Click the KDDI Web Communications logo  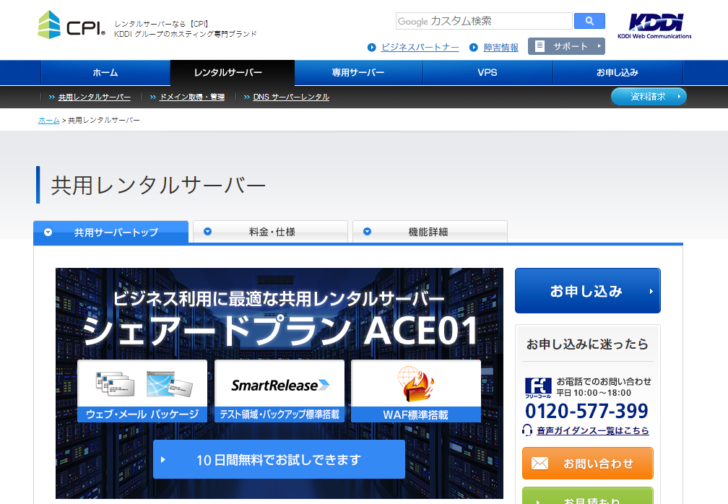coord(655,26)
